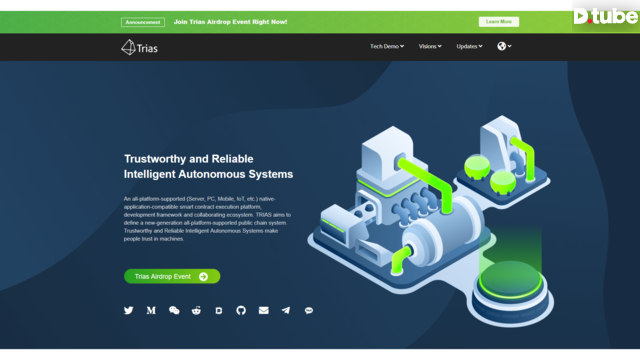The width and height of the screenshot is (640, 360).
Task: Click the Learn More button in banner
Action: tap(499, 22)
